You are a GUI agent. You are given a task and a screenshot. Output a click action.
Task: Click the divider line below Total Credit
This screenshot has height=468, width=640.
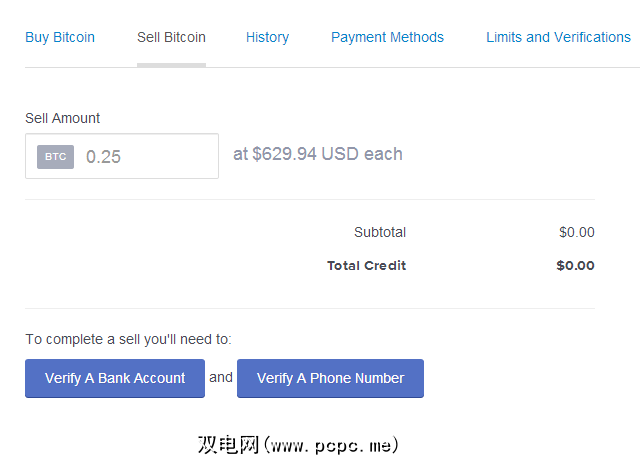pyautogui.click(x=310, y=308)
